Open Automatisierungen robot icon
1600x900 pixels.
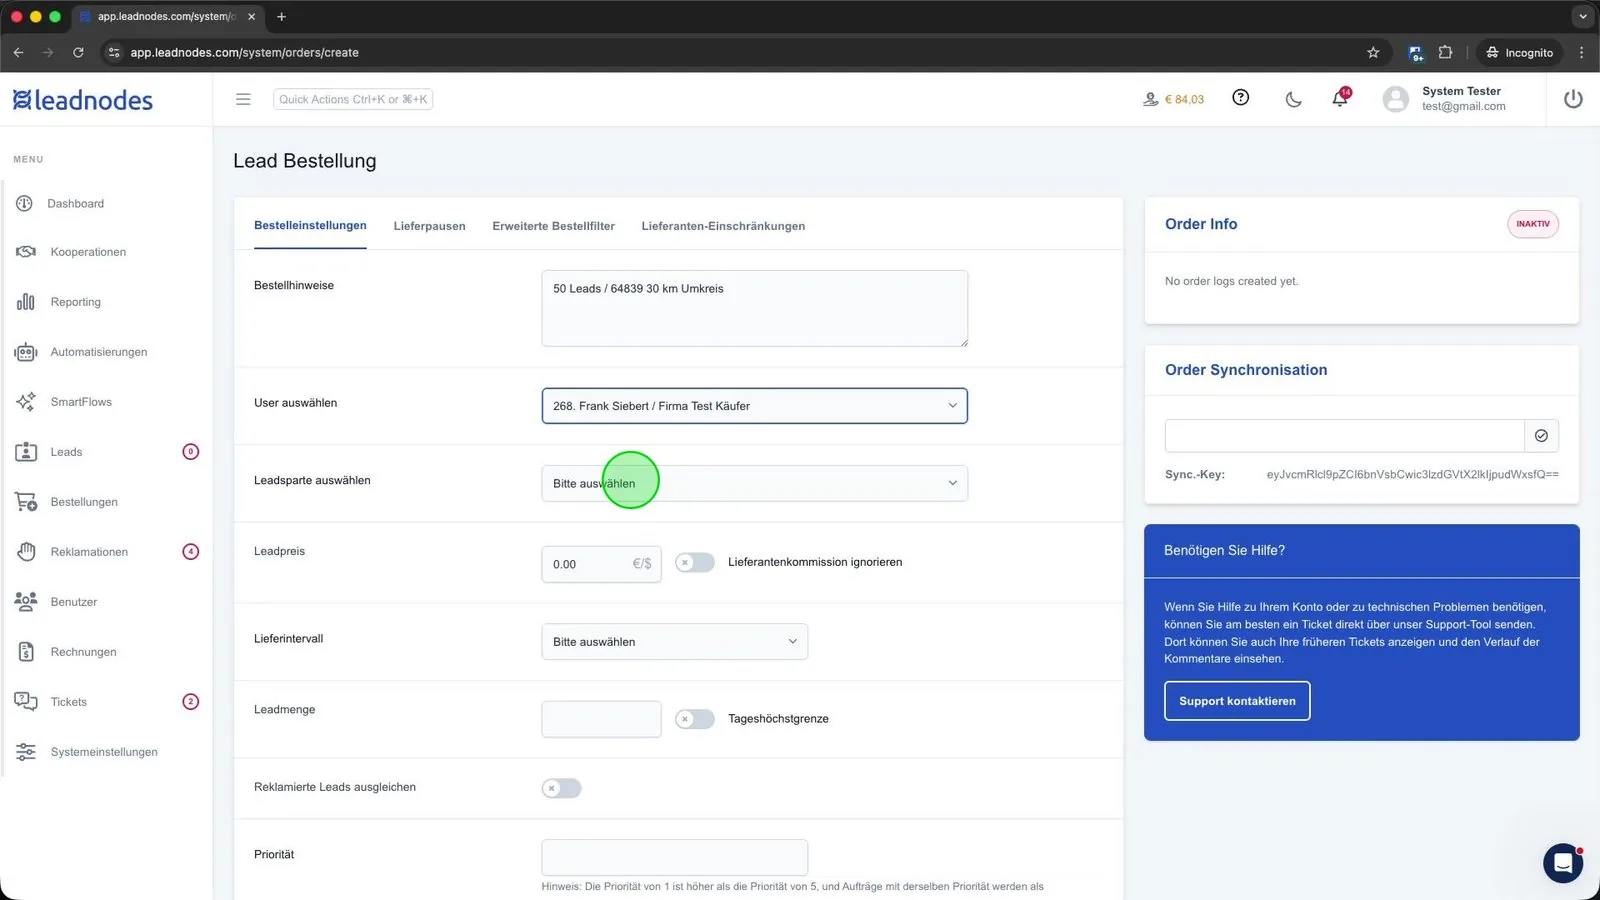(26, 352)
